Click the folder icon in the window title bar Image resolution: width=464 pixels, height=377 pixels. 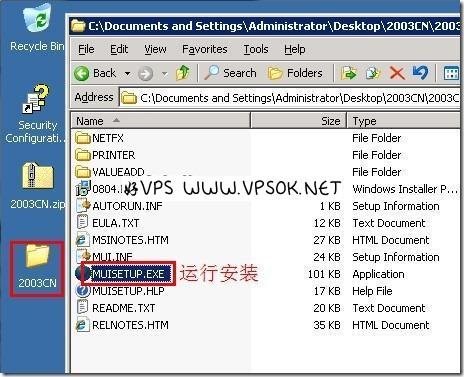pos(78,26)
